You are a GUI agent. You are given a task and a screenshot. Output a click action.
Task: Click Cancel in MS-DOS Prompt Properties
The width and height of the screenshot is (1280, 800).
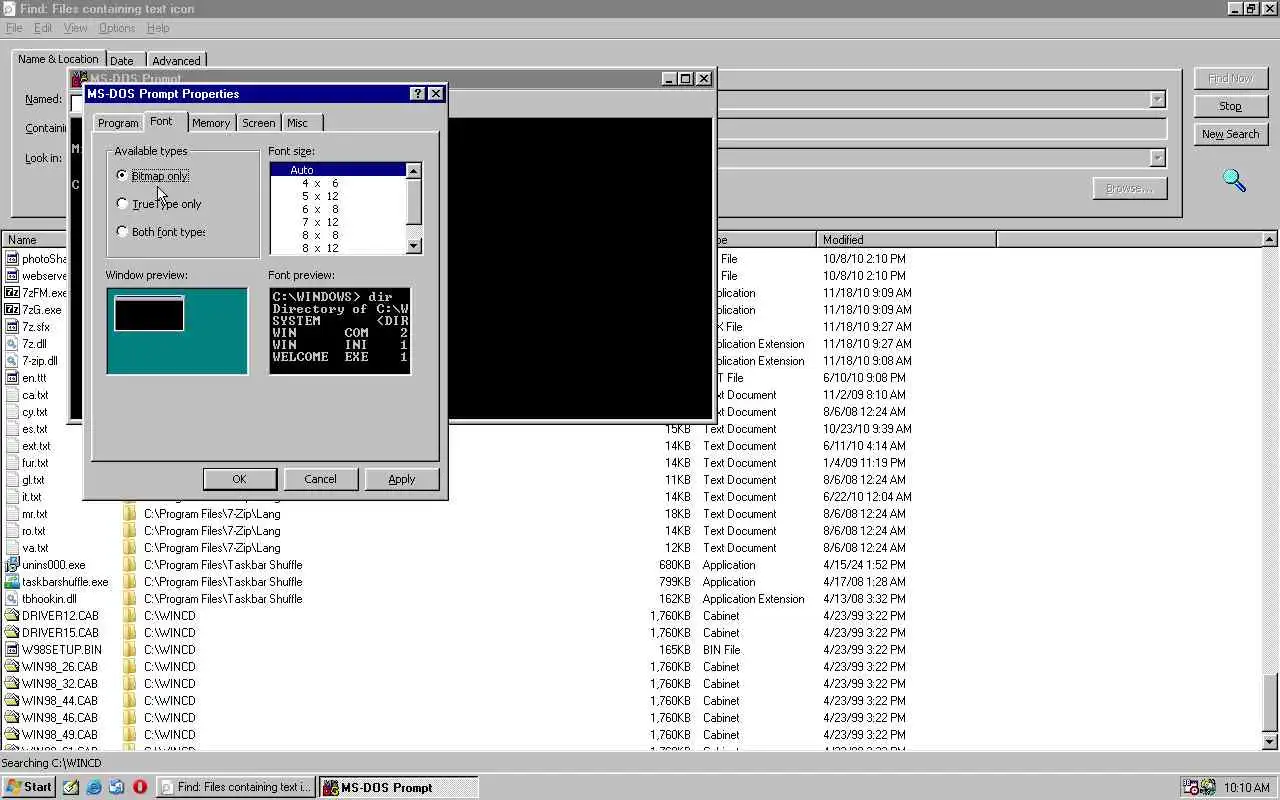320,479
